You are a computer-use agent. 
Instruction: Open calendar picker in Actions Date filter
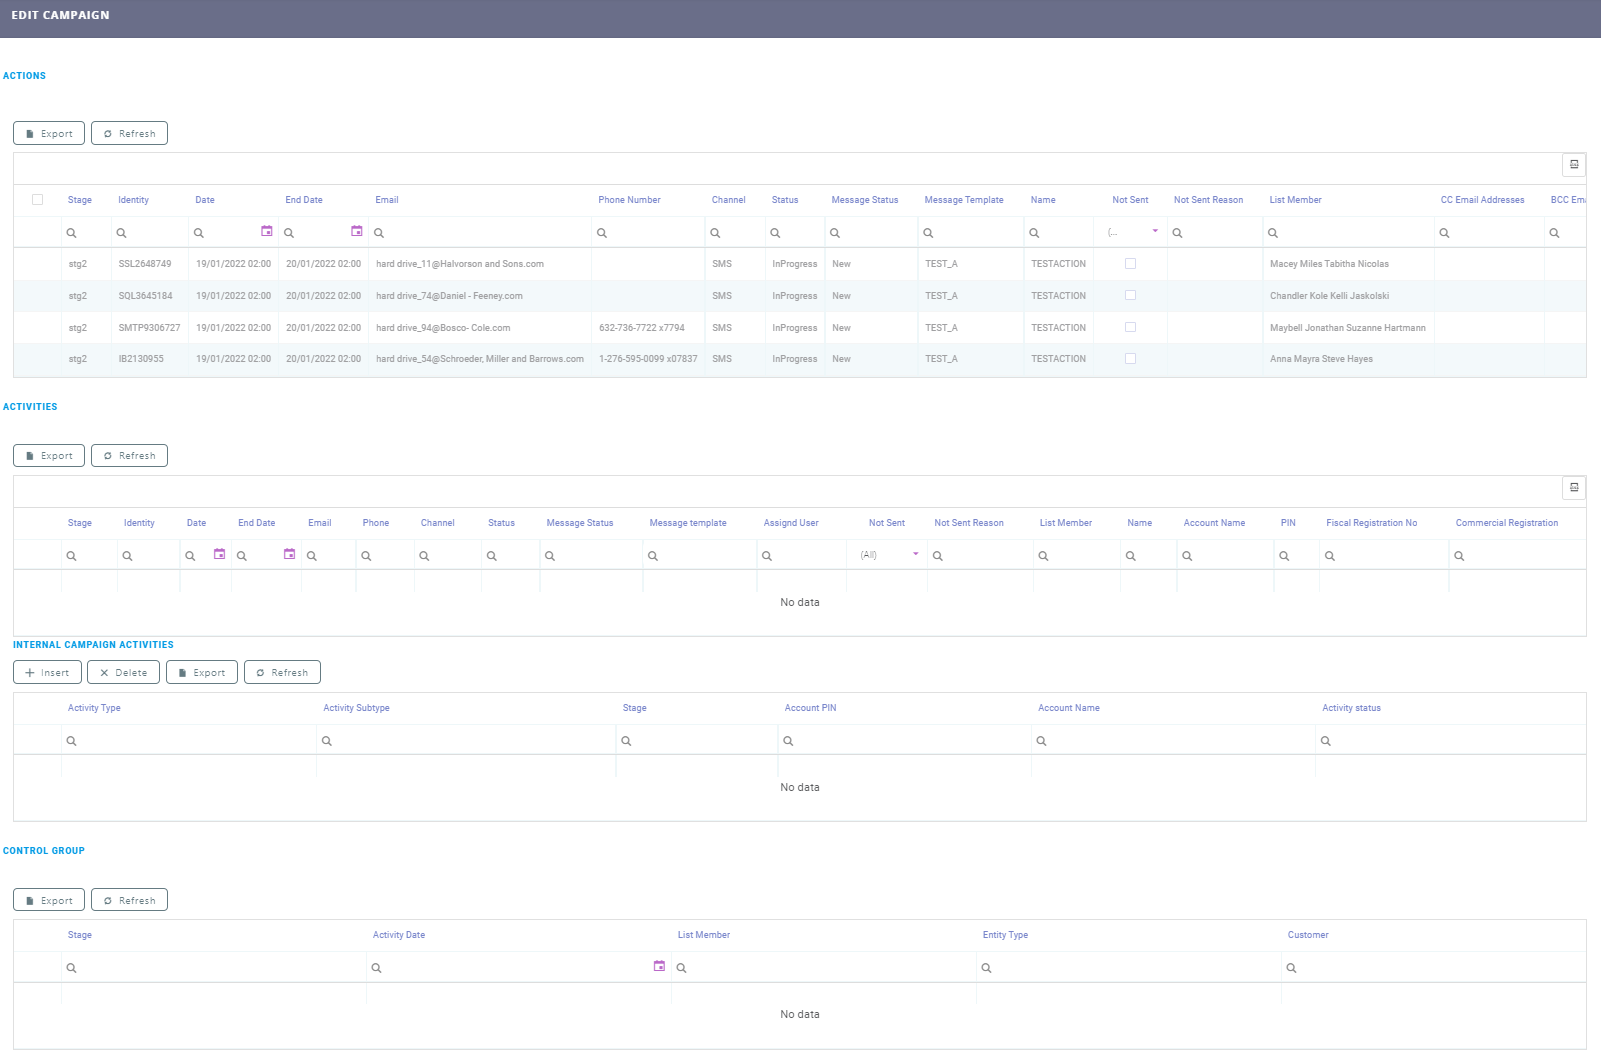pyautogui.click(x=266, y=231)
